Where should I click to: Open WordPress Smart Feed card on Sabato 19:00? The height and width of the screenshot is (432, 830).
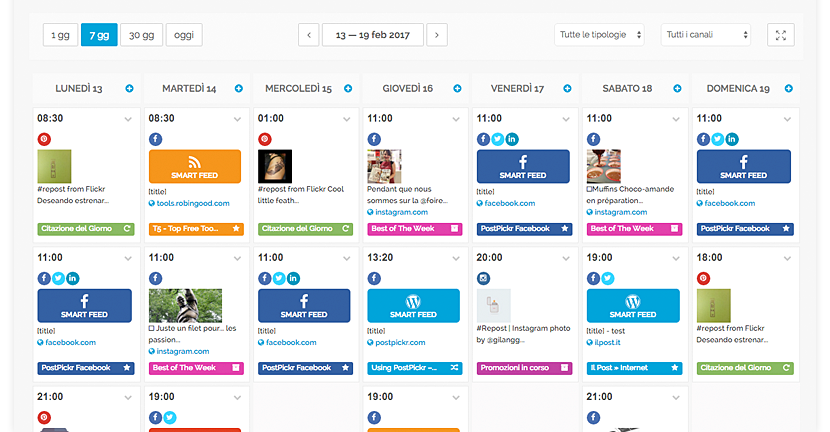pos(633,305)
